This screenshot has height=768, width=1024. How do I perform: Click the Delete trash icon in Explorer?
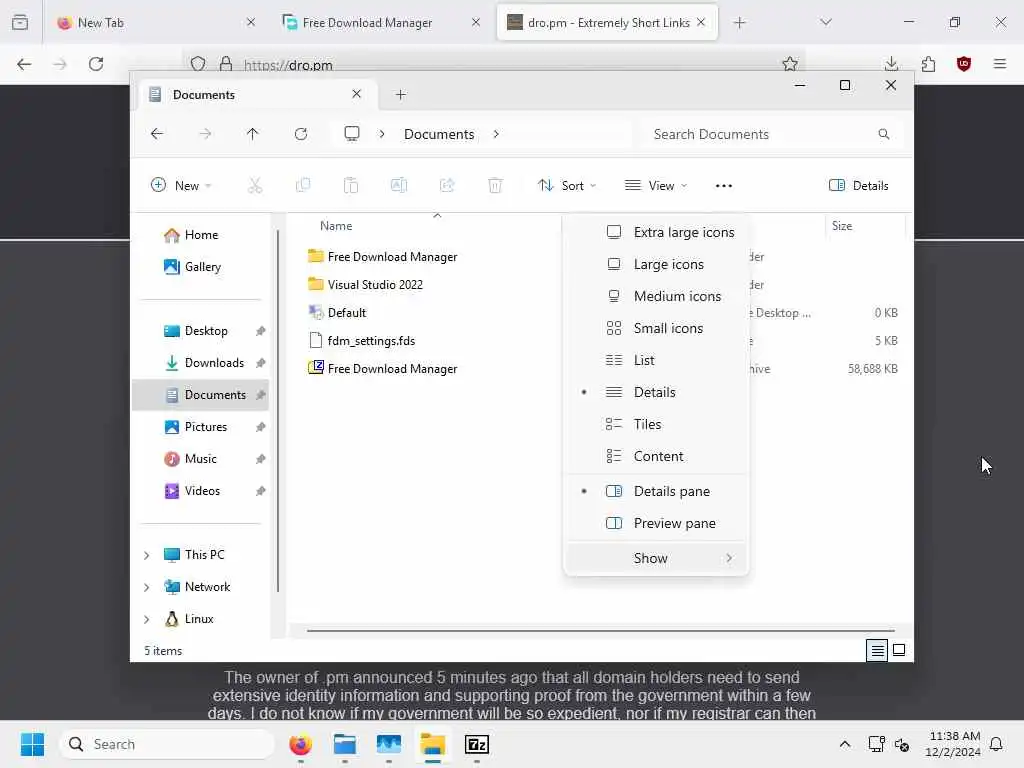point(495,186)
